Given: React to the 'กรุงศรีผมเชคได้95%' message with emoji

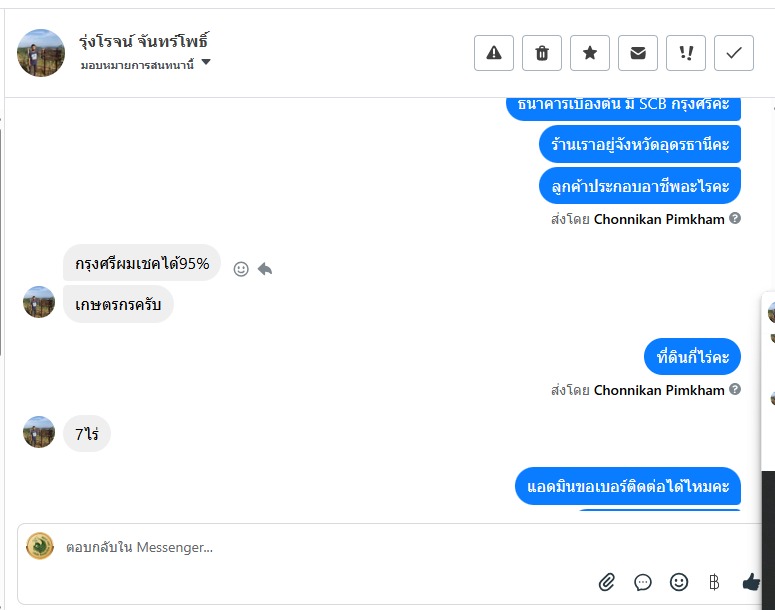Looking at the screenshot, I should [x=241, y=268].
